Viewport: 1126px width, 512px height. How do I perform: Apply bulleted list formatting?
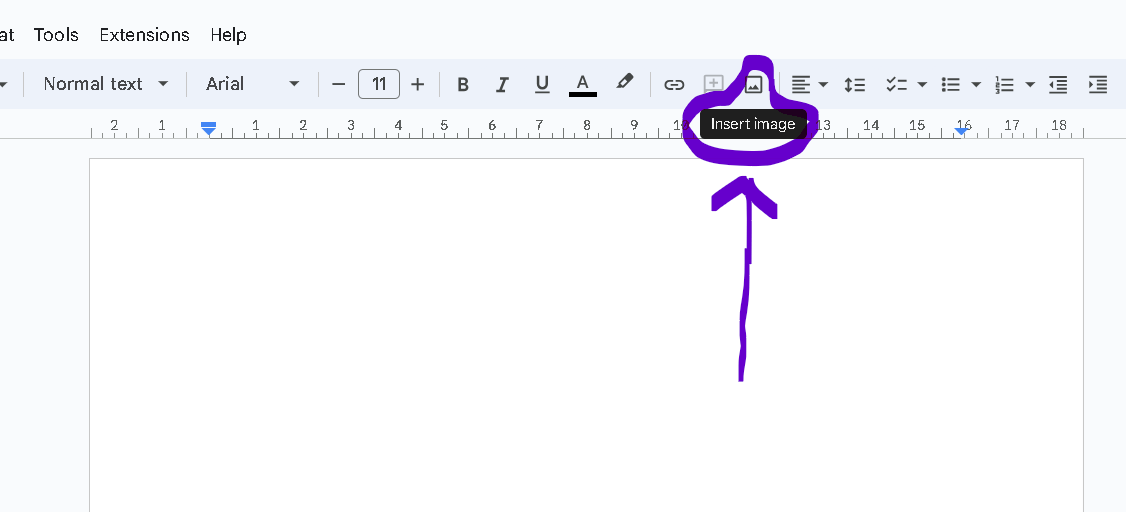coord(951,85)
